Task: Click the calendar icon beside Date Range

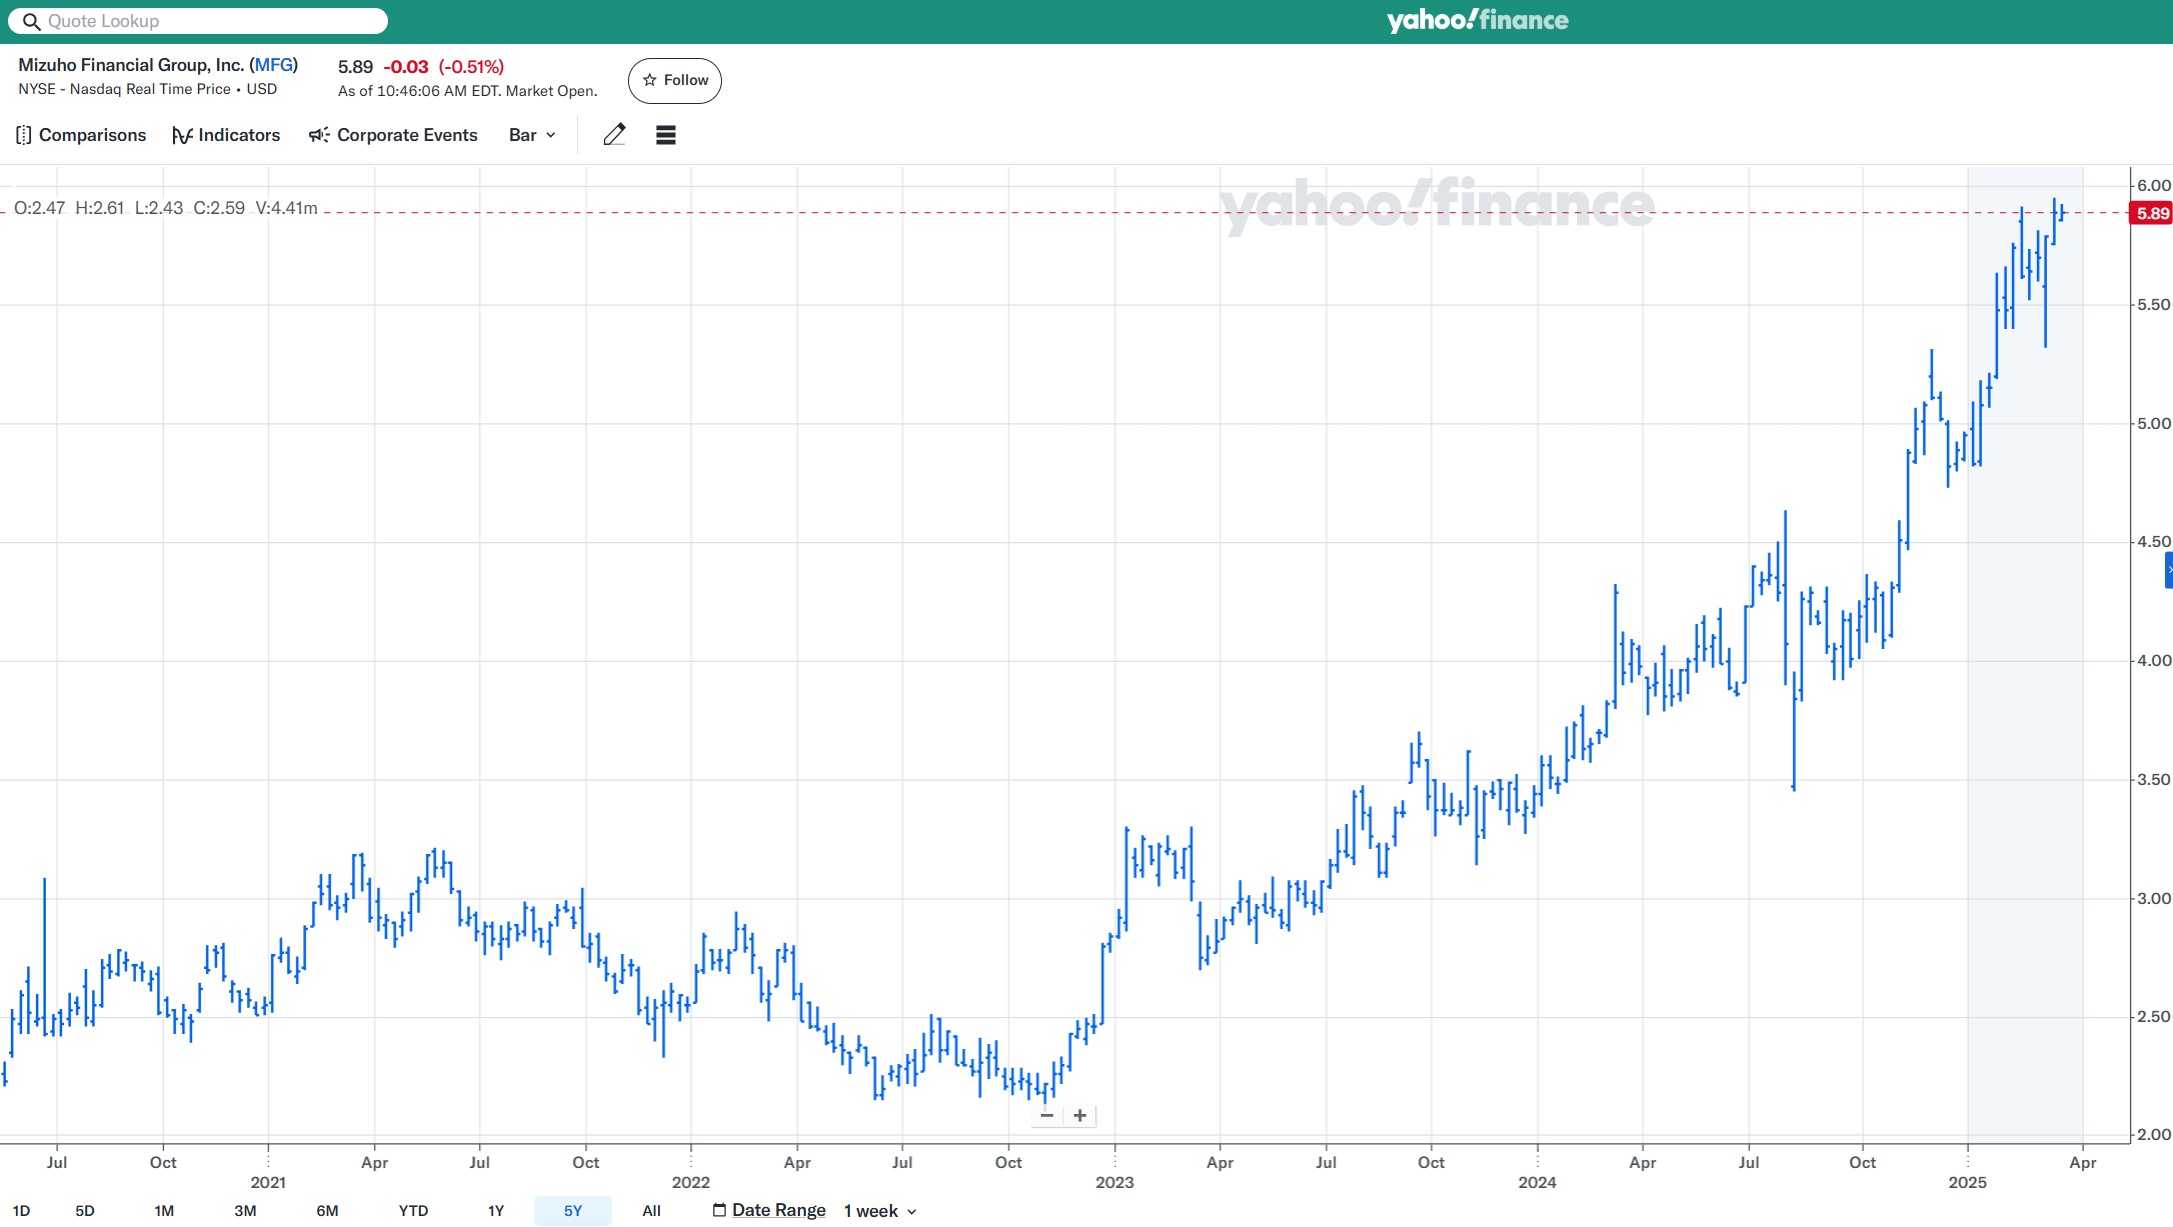Action: click(719, 1210)
